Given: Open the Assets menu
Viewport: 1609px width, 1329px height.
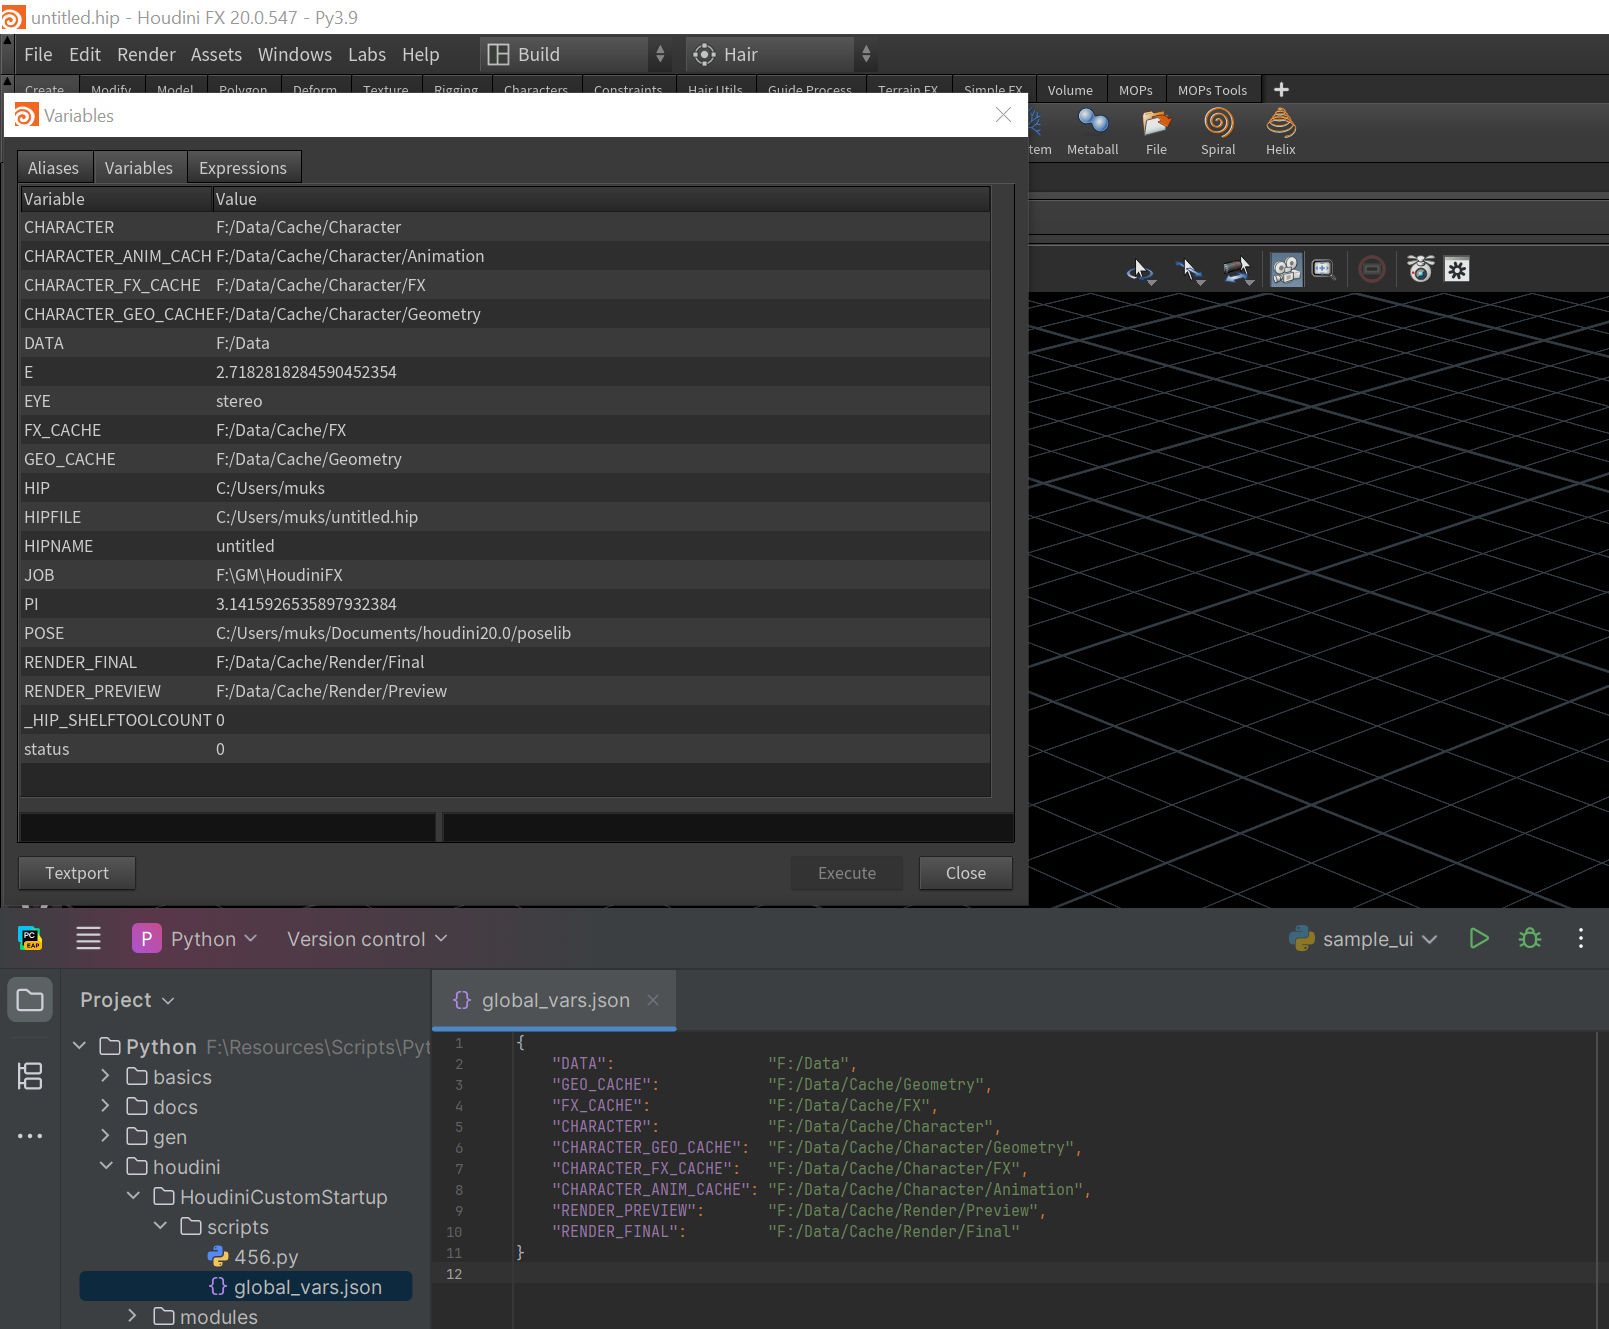Looking at the screenshot, I should click(x=216, y=55).
